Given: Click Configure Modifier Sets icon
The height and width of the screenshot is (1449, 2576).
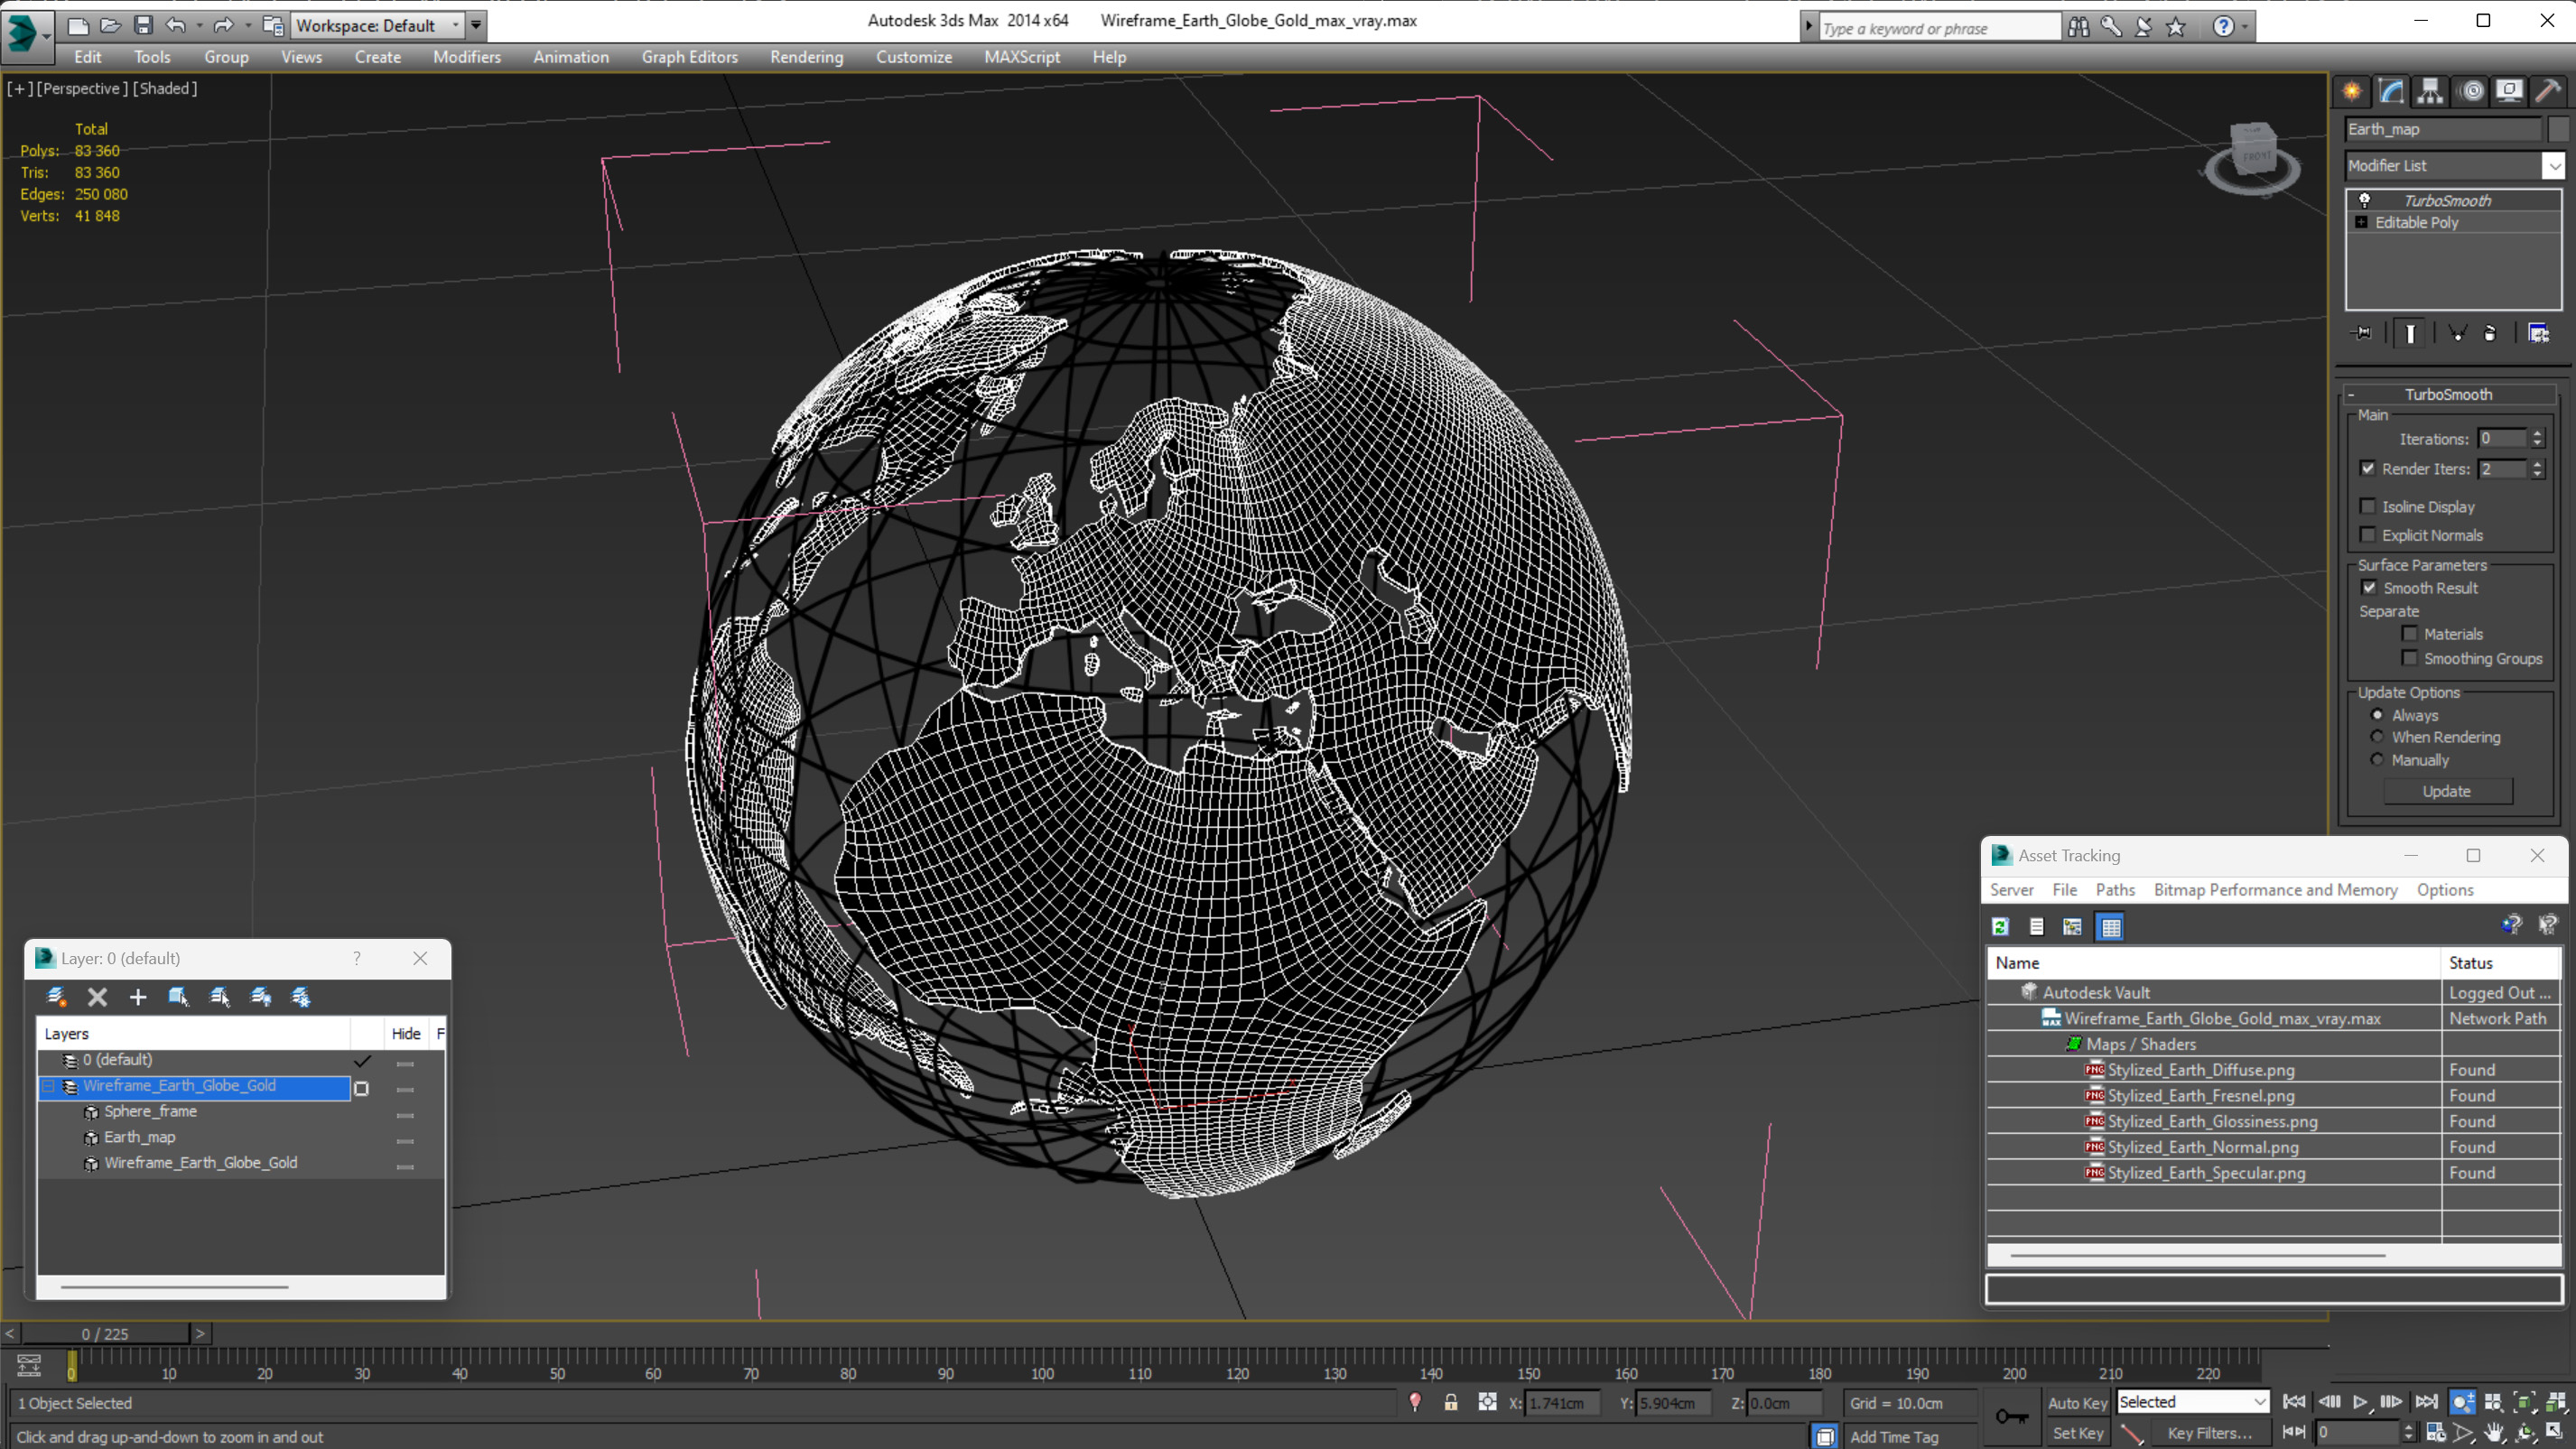Looking at the screenshot, I should pyautogui.click(x=2539, y=333).
